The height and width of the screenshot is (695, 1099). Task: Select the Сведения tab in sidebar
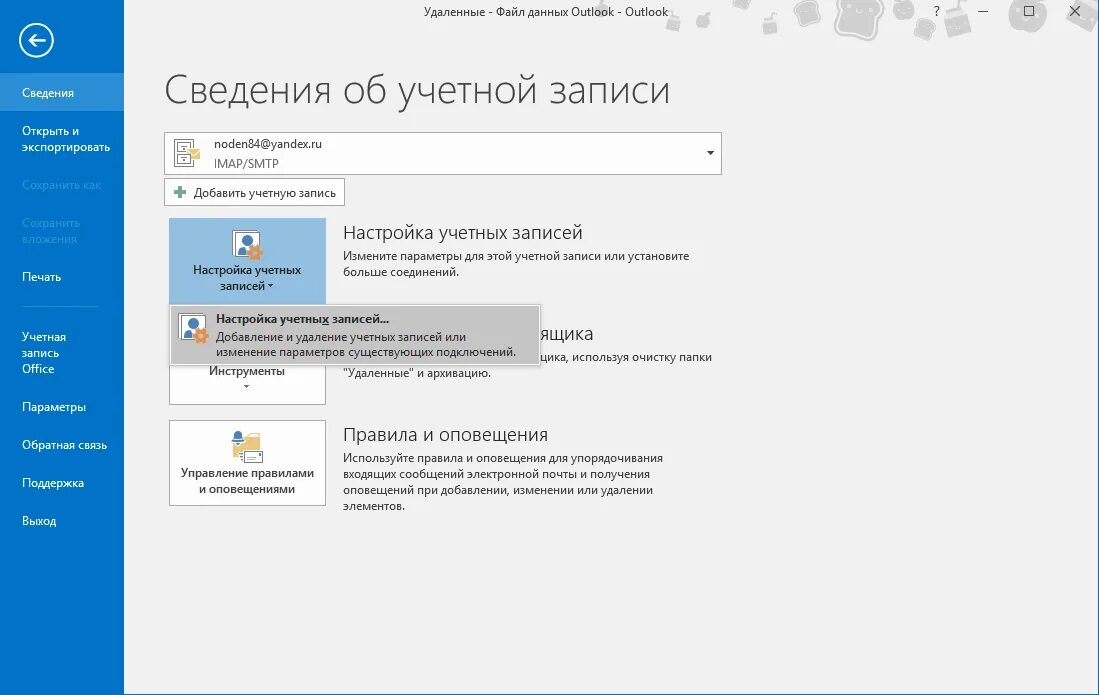[62, 92]
